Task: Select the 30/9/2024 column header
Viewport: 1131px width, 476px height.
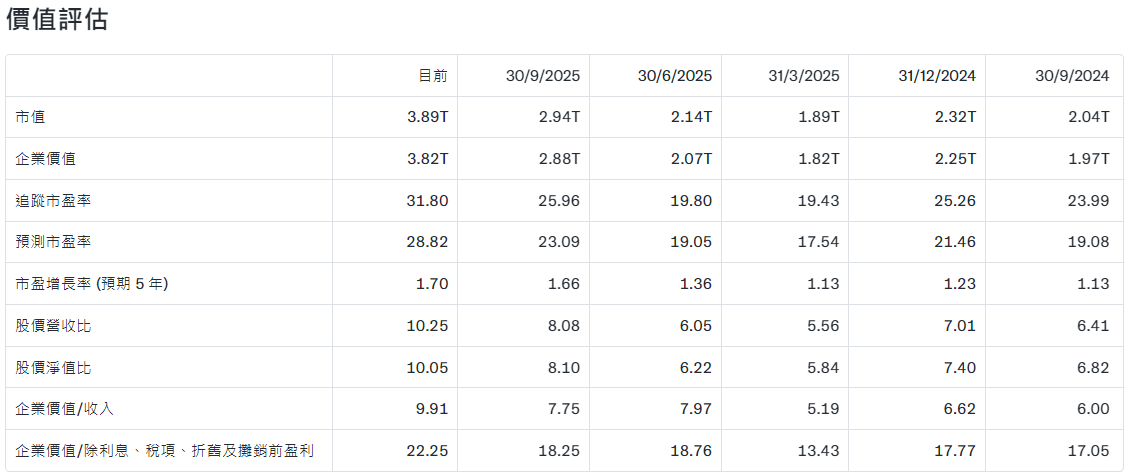Action: (x=1072, y=76)
